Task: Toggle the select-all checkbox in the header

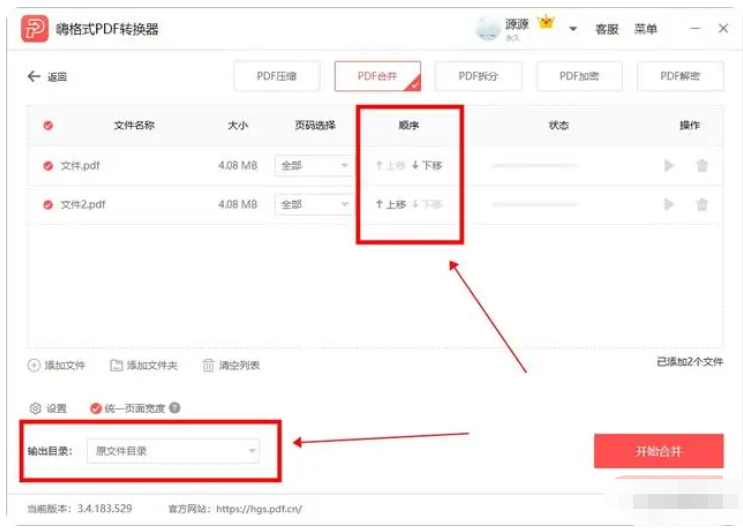Action: (x=47, y=126)
